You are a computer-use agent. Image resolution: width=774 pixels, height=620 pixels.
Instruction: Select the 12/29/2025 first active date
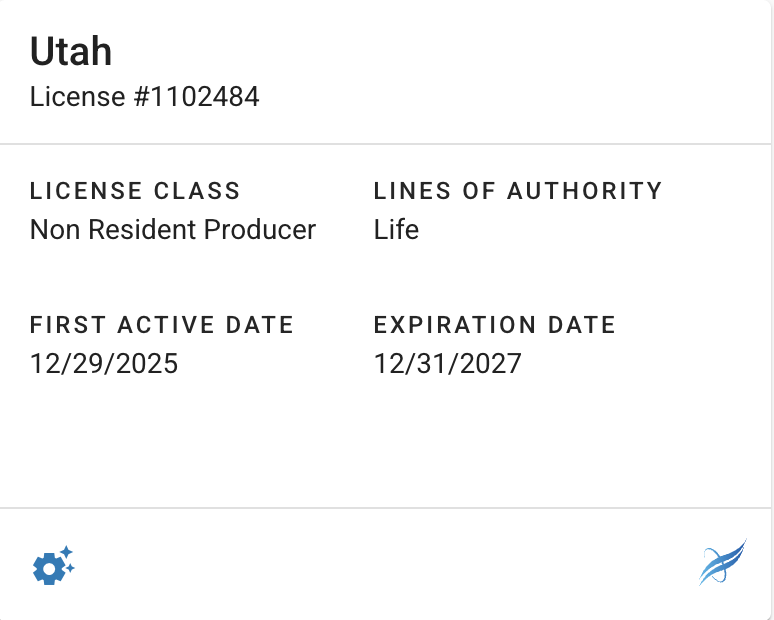pyautogui.click(x=104, y=363)
